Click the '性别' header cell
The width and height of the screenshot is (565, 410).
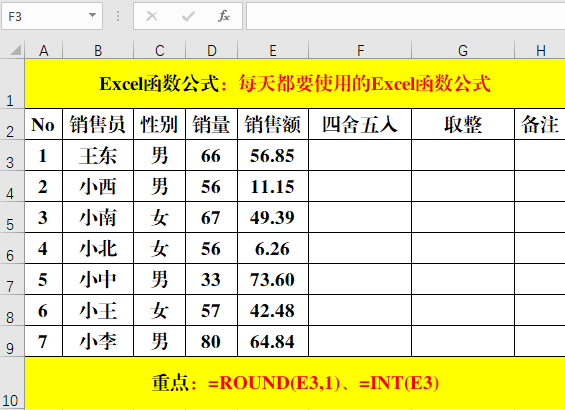coord(160,124)
